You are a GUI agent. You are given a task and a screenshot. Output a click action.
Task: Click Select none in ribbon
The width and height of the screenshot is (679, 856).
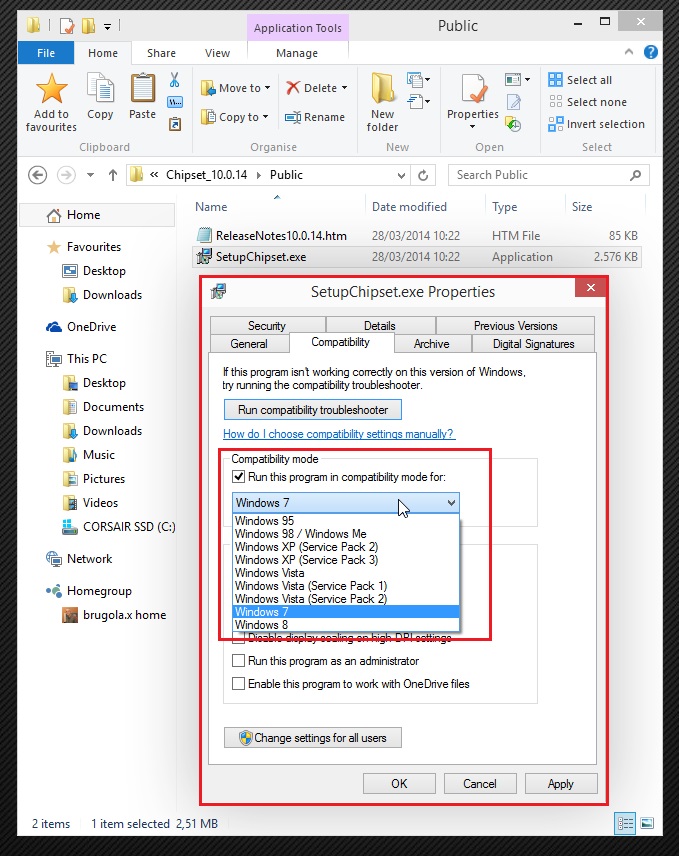[x=587, y=102]
